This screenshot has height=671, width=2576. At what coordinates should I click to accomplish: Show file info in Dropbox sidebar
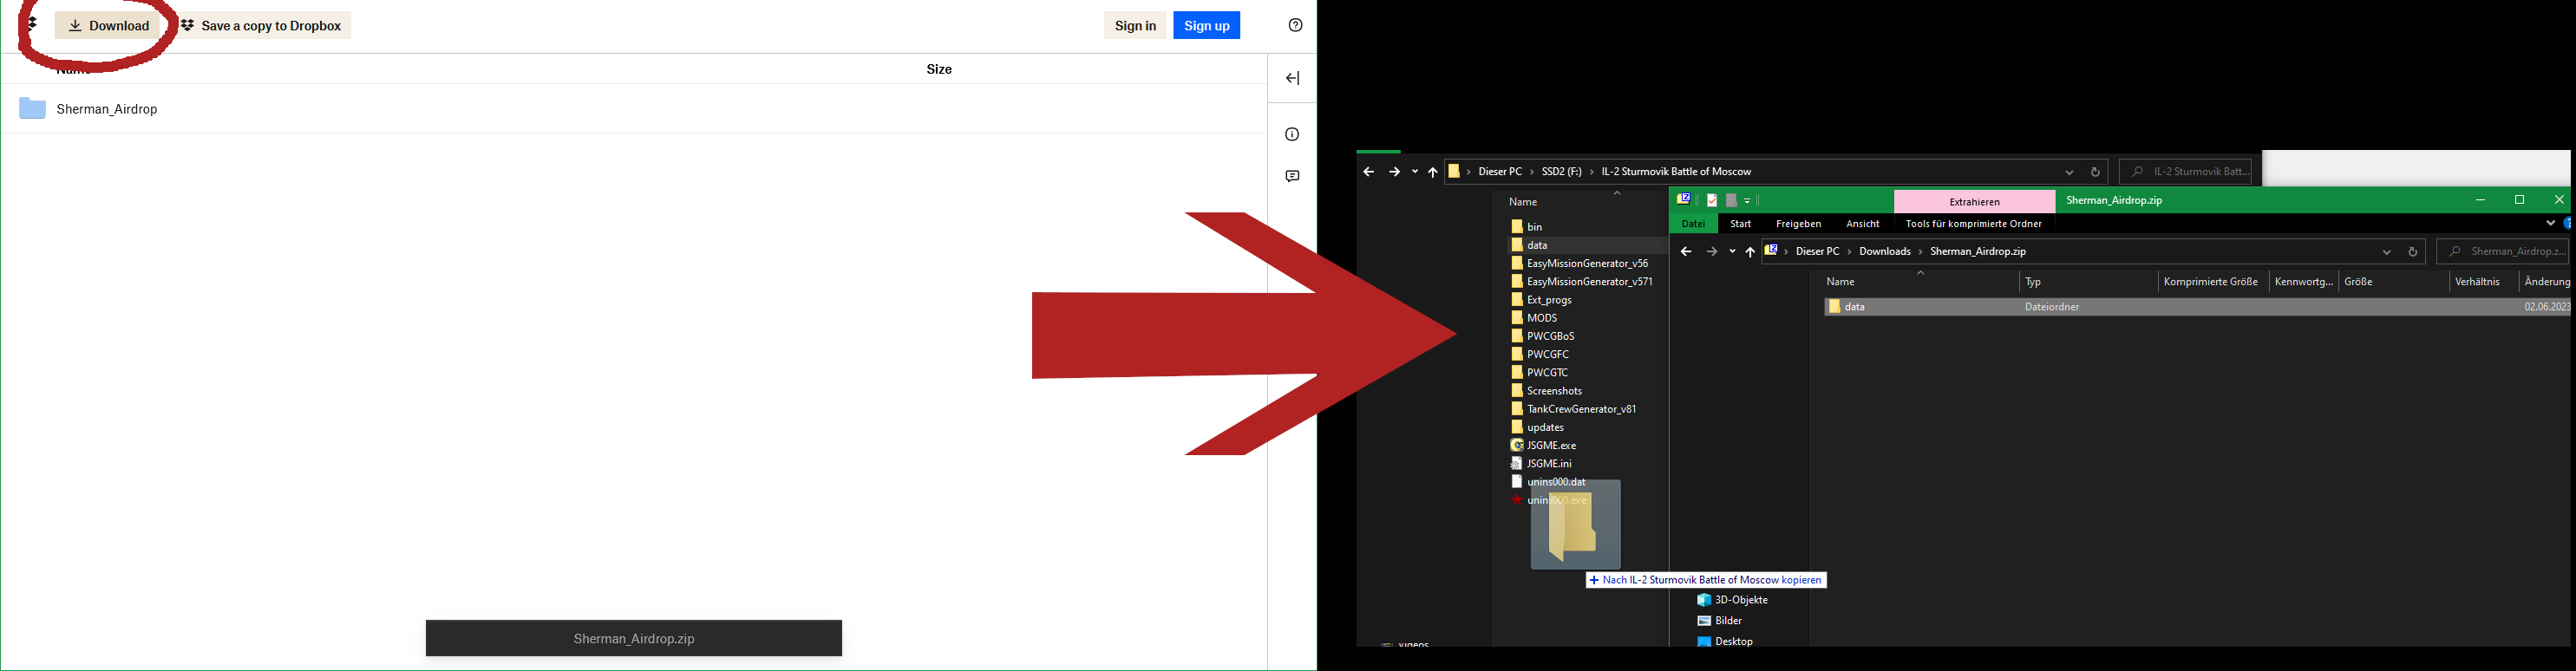point(1292,134)
